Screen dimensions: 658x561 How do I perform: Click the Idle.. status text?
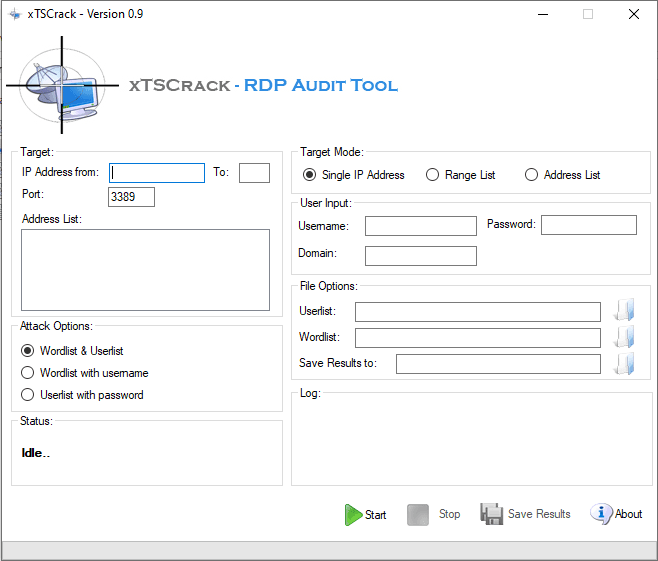(36, 453)
